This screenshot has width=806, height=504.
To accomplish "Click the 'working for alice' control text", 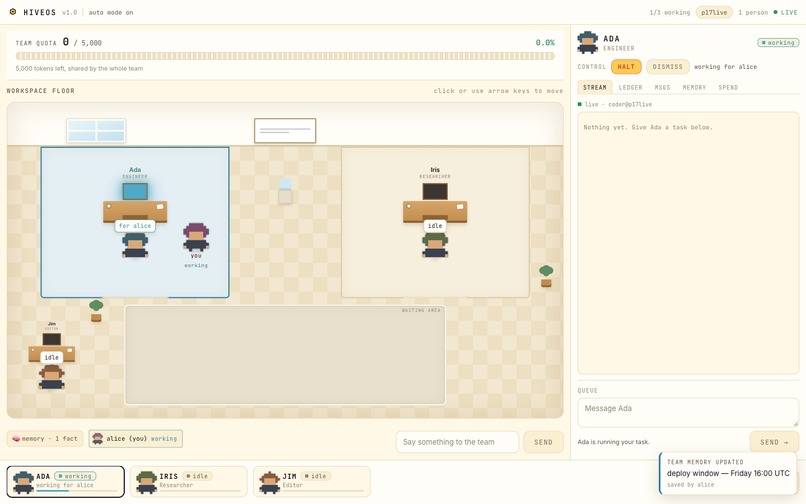I will click(x=725, y=67).
